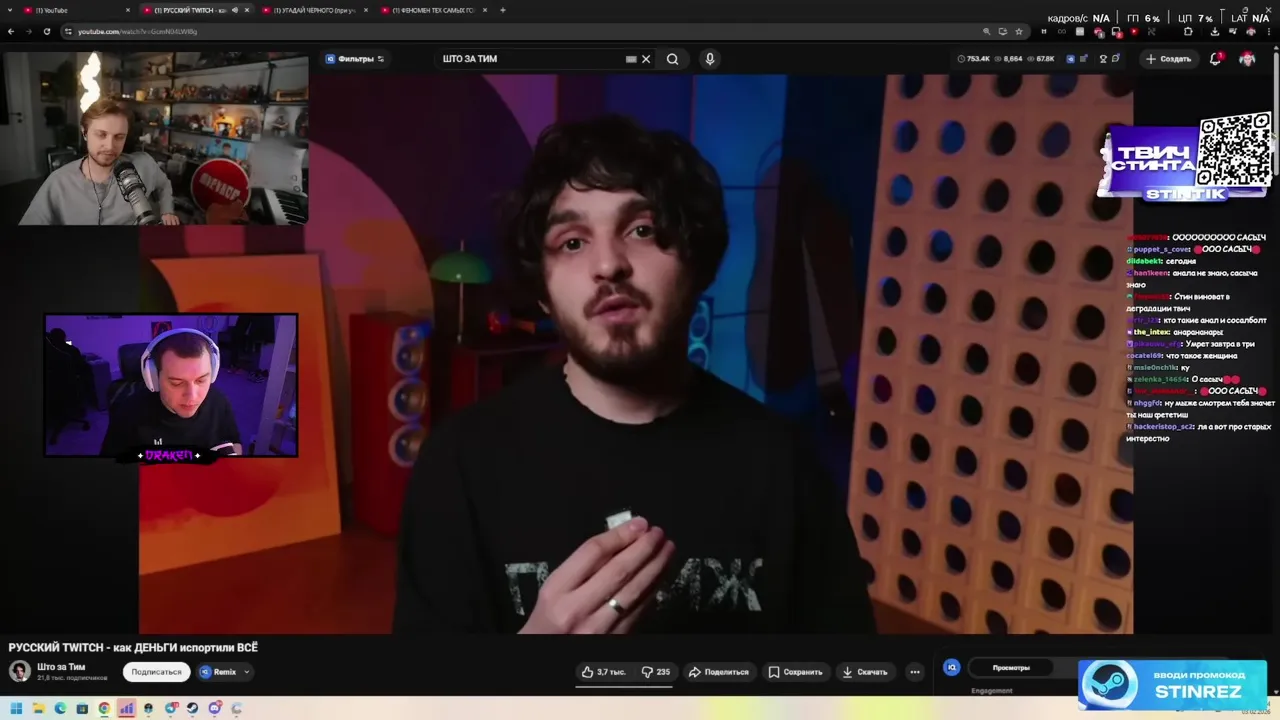Close the УГАДАЙ ЧЕРНОГО tab

tap(366, 10)
